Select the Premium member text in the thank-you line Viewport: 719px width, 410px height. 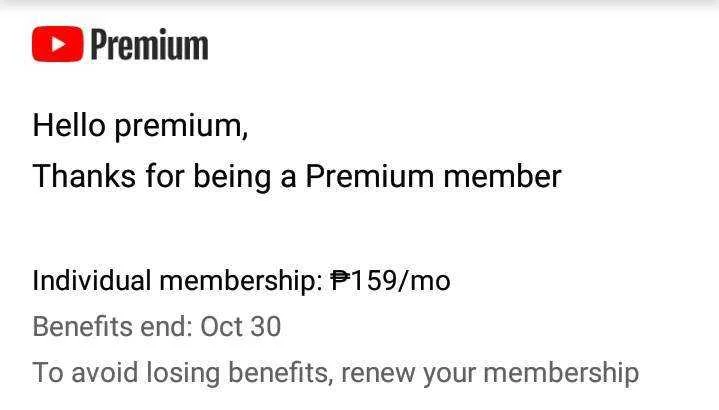433,176
